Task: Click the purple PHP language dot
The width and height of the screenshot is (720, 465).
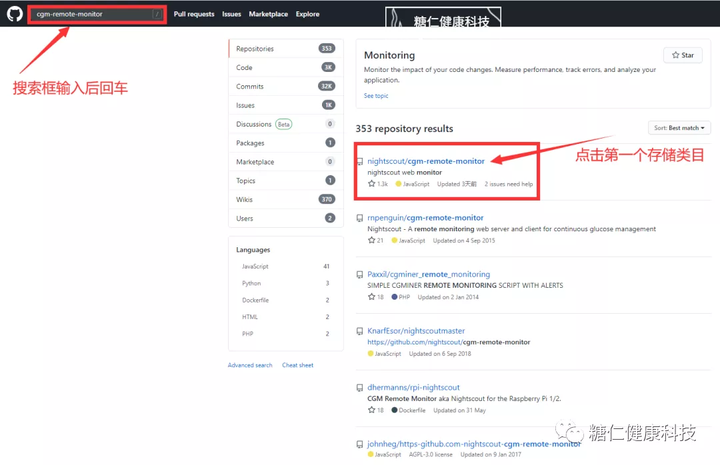Action: coord(394,297)
